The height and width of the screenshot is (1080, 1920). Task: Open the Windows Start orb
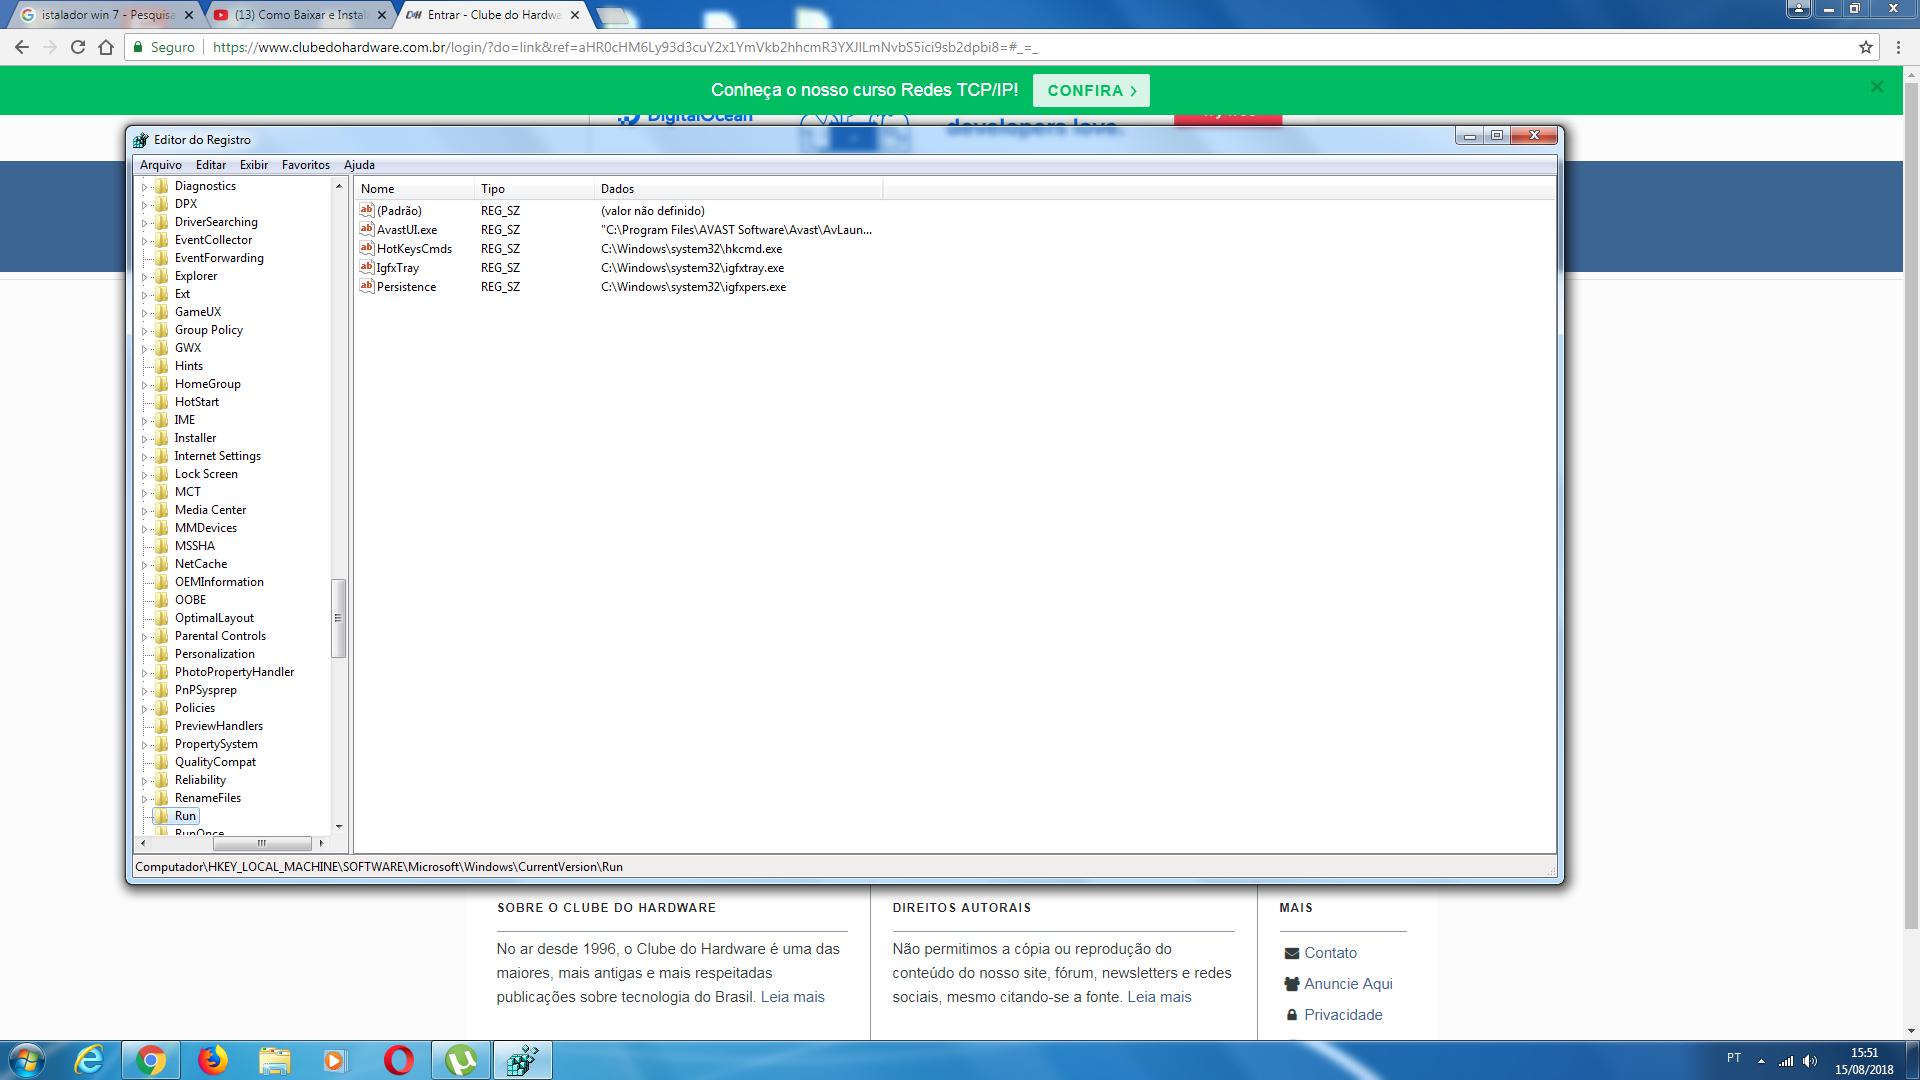[x=27, y=1060]
